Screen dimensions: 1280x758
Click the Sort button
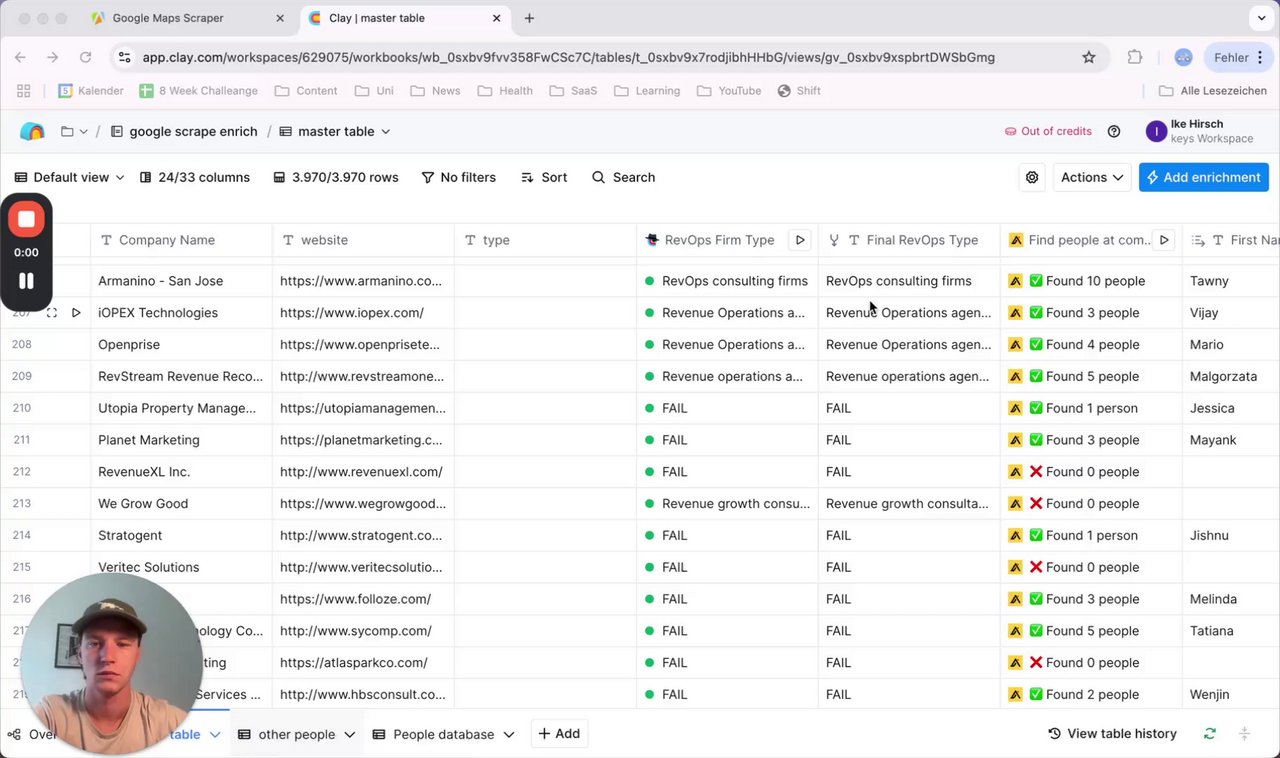(x=544, y=177)
